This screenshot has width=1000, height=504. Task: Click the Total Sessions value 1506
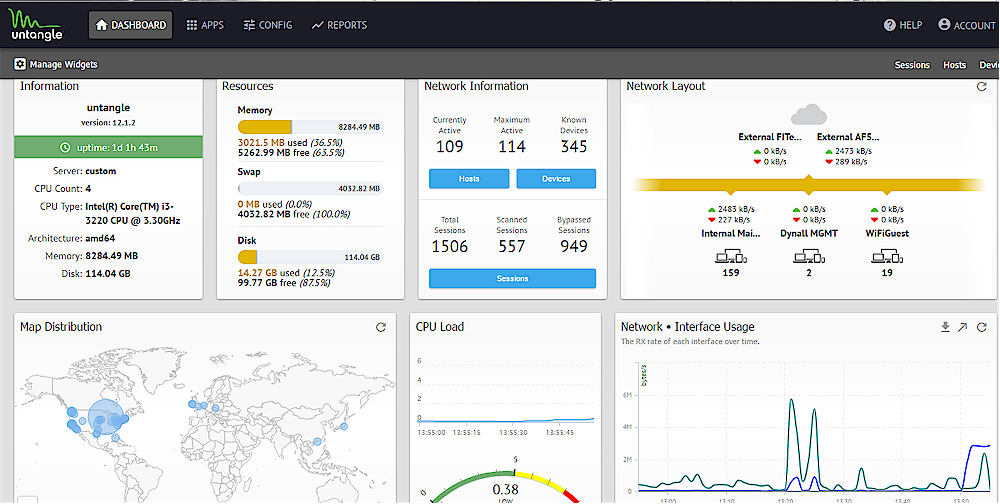(x=450, y=246)
